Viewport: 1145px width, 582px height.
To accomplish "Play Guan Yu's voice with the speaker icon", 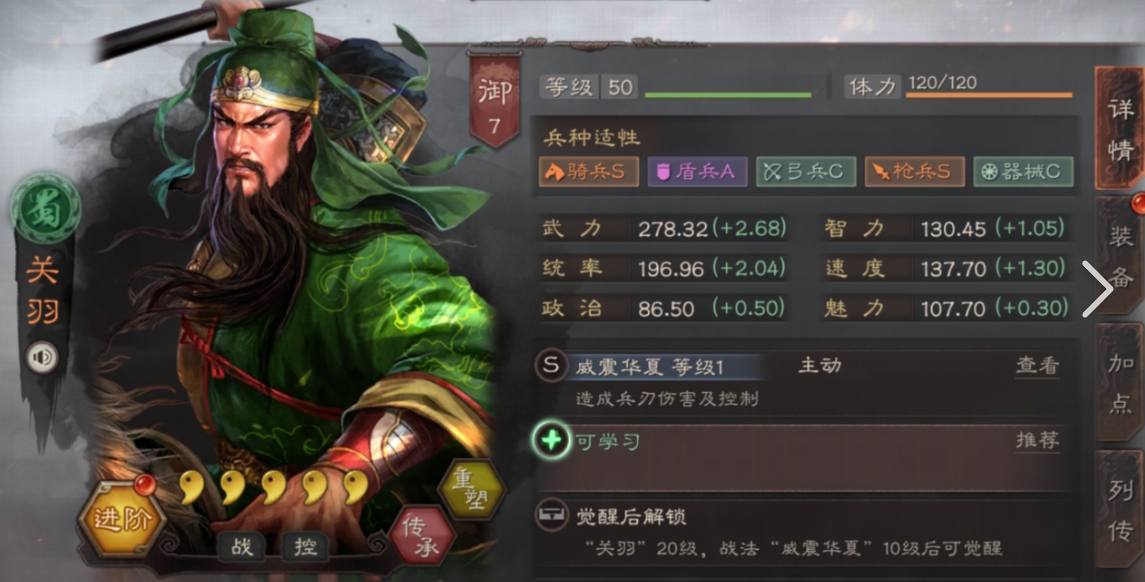I will pos(42,358).
